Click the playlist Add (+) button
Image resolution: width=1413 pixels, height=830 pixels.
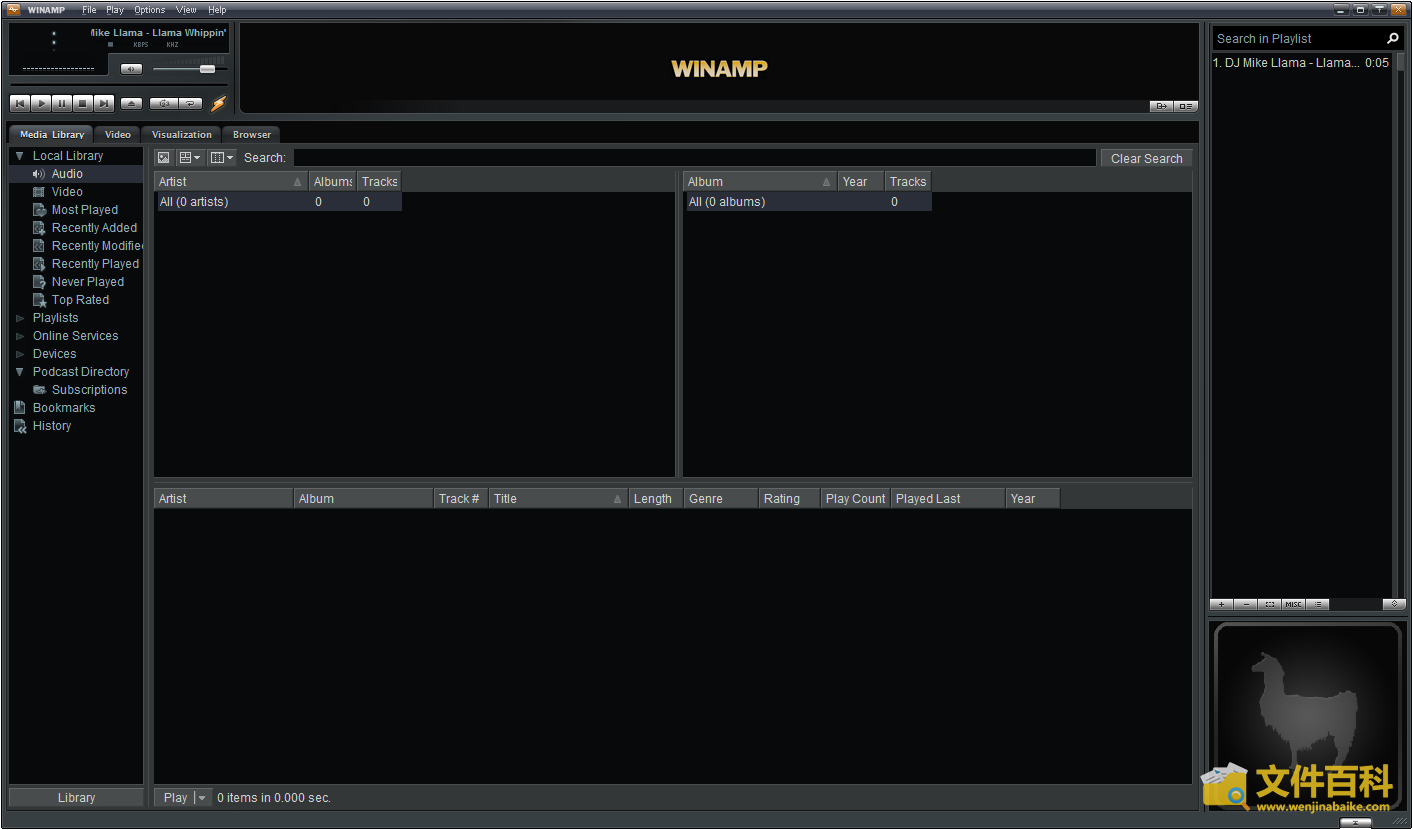[1222, 604]
